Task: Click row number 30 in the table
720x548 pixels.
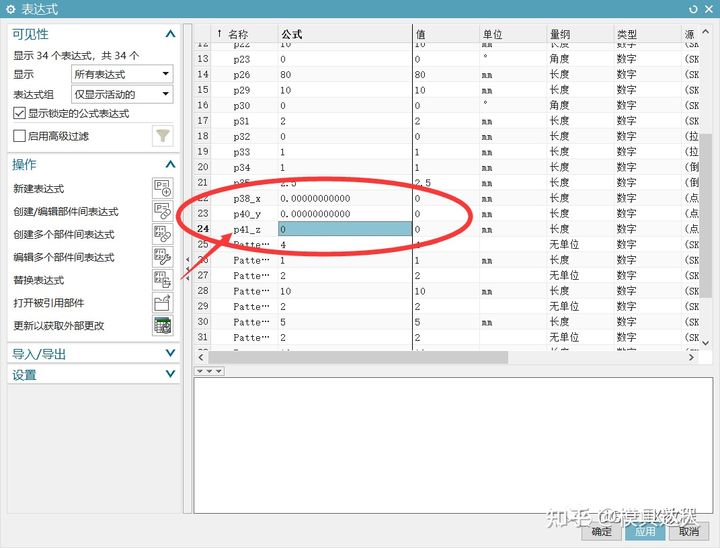Action: coord(202,322)
